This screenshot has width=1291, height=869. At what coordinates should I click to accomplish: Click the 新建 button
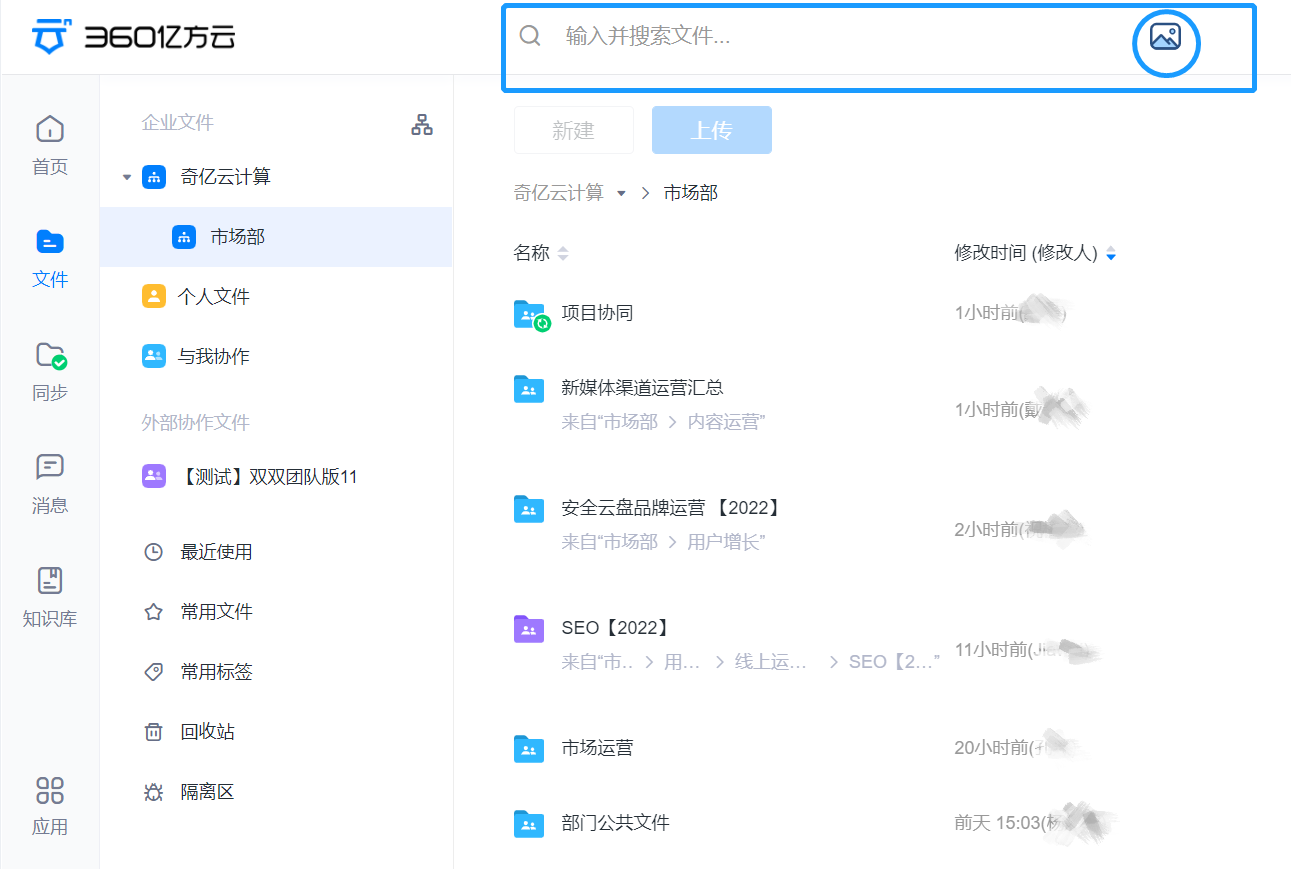coord(574,130)
